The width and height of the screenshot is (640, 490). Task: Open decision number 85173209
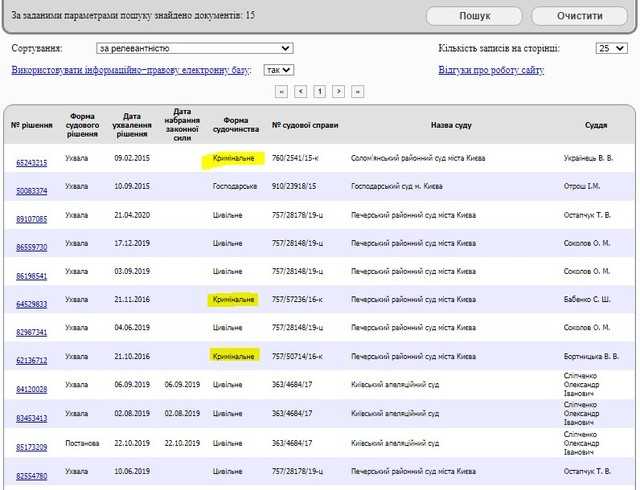[x=31, y=446]
